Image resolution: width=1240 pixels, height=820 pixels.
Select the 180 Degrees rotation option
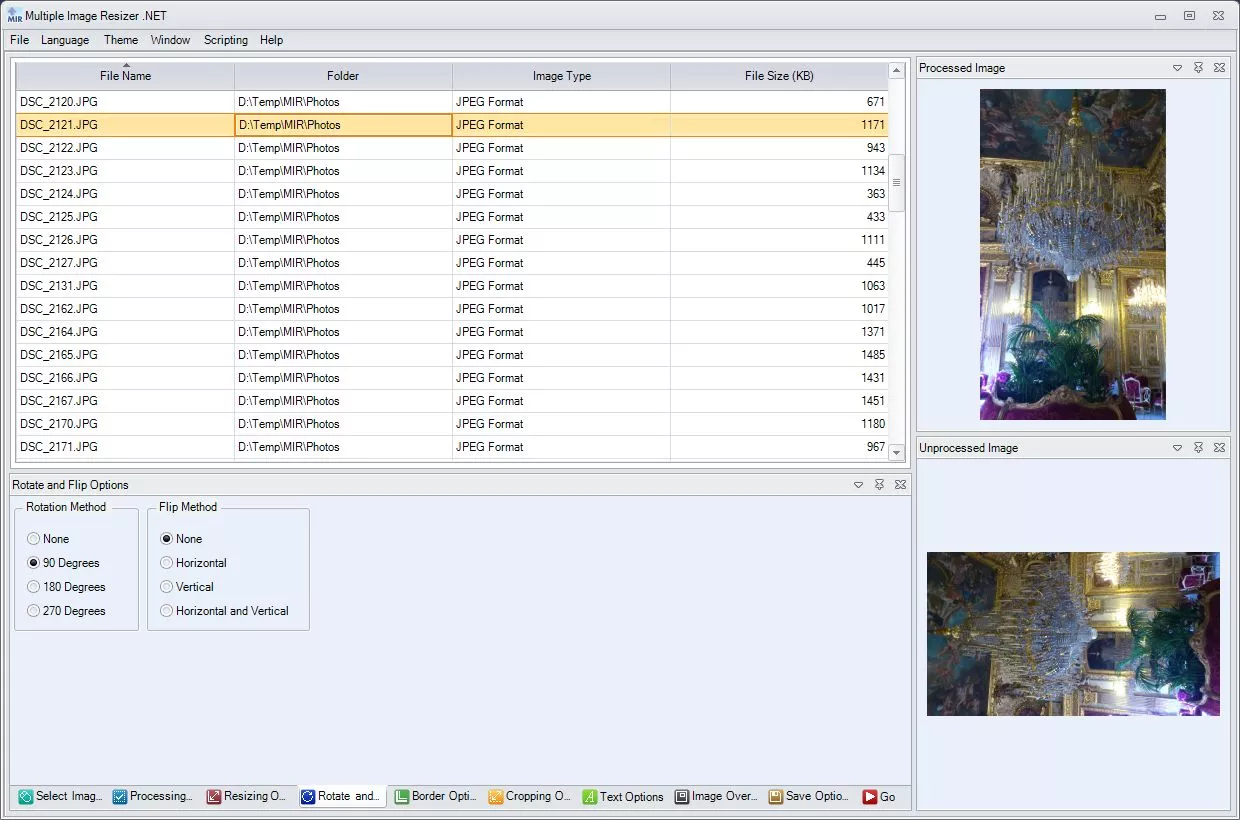click(x=32, y=587)
